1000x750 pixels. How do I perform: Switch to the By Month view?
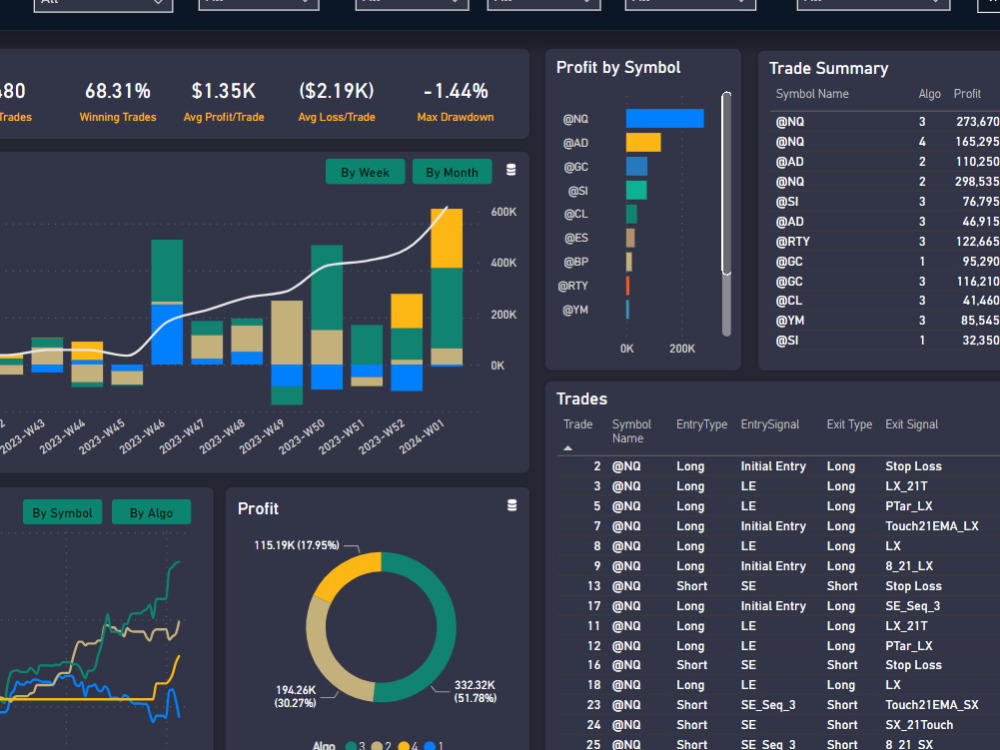452,171
